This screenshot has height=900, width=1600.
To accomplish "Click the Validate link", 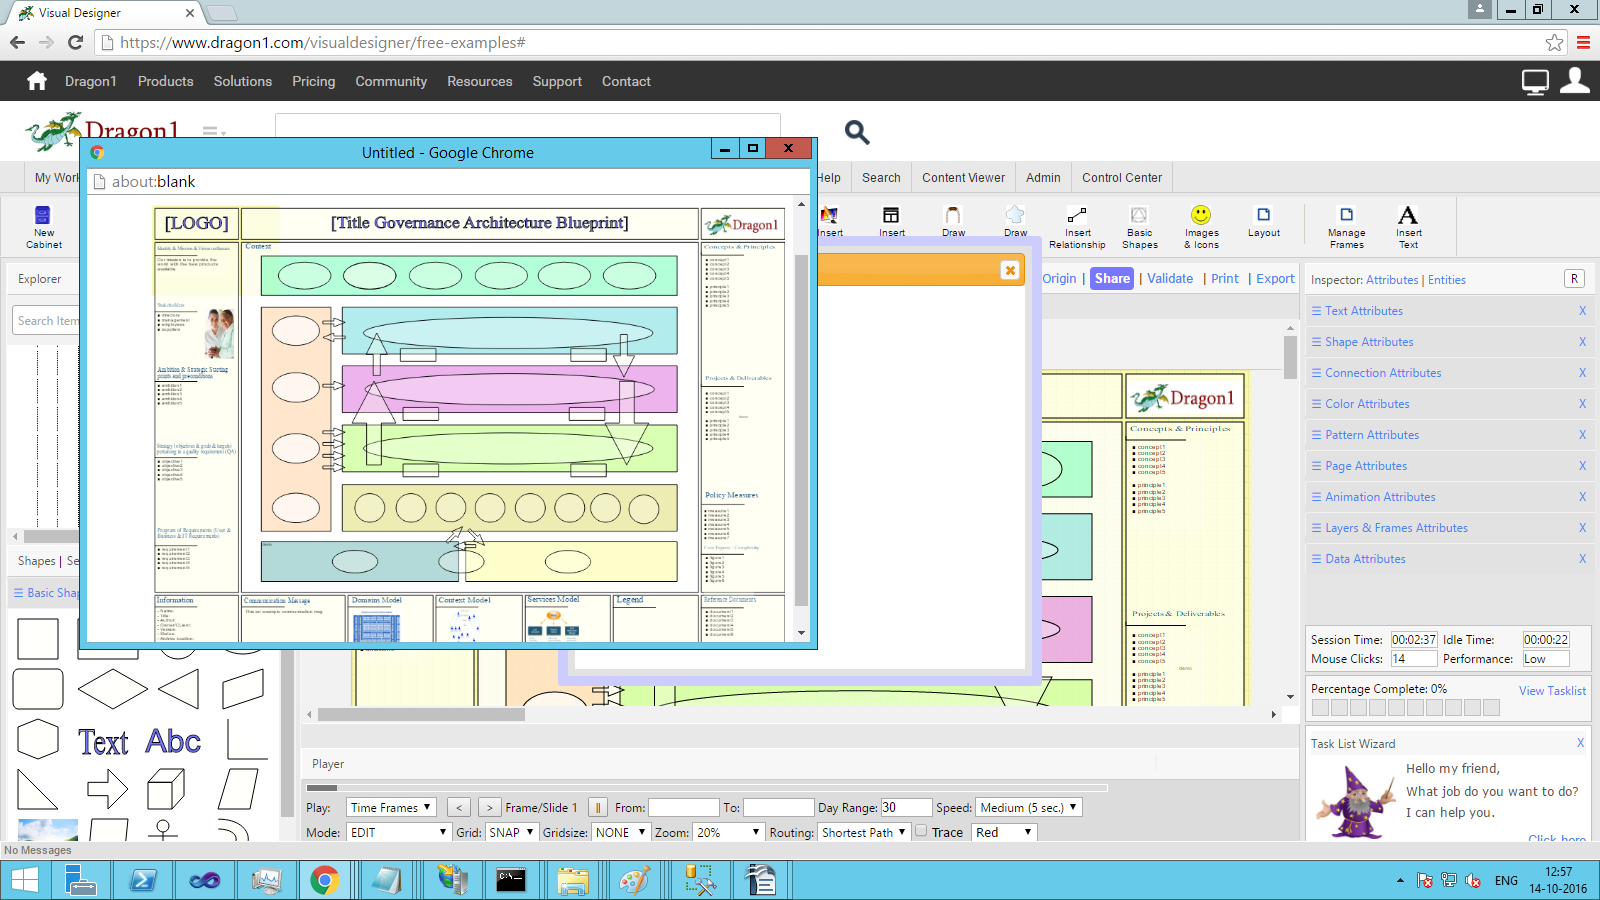I will 1170,279.
